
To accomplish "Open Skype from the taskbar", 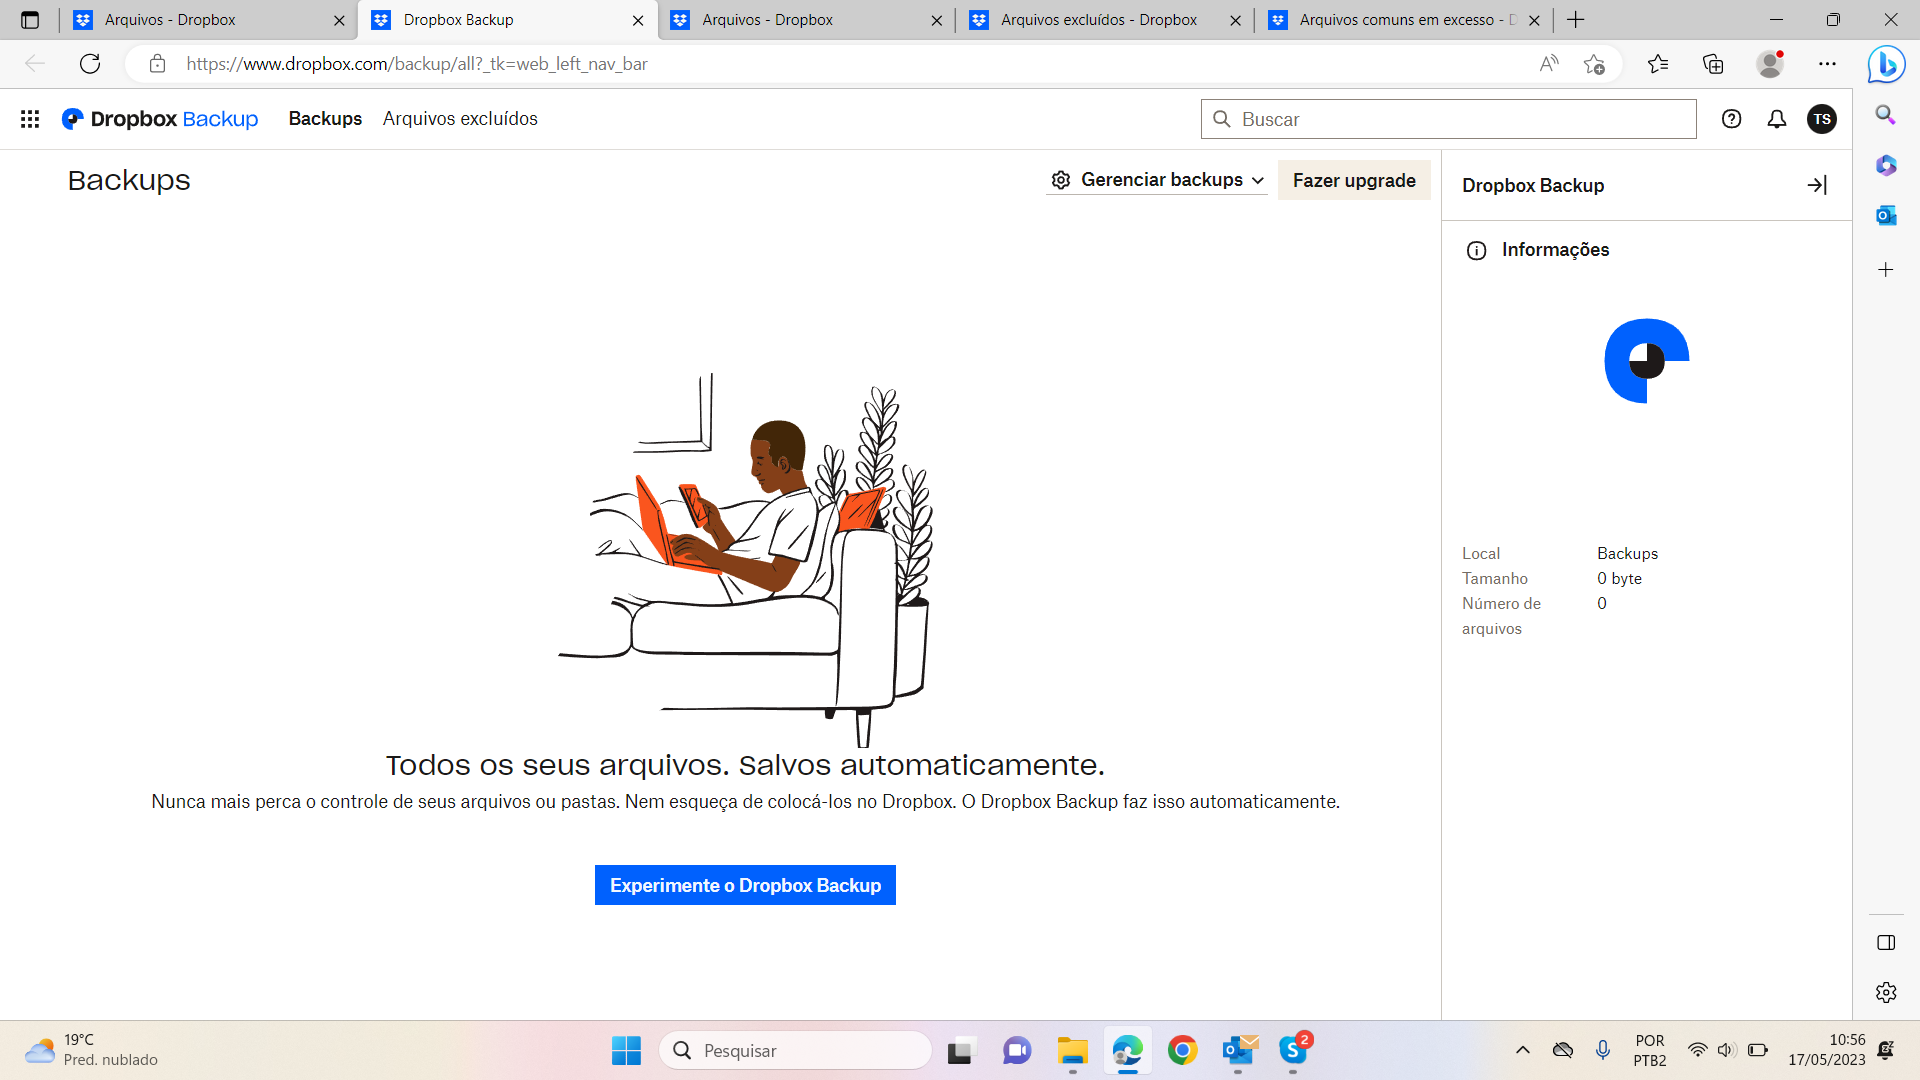I will tap(1293, 1050).
